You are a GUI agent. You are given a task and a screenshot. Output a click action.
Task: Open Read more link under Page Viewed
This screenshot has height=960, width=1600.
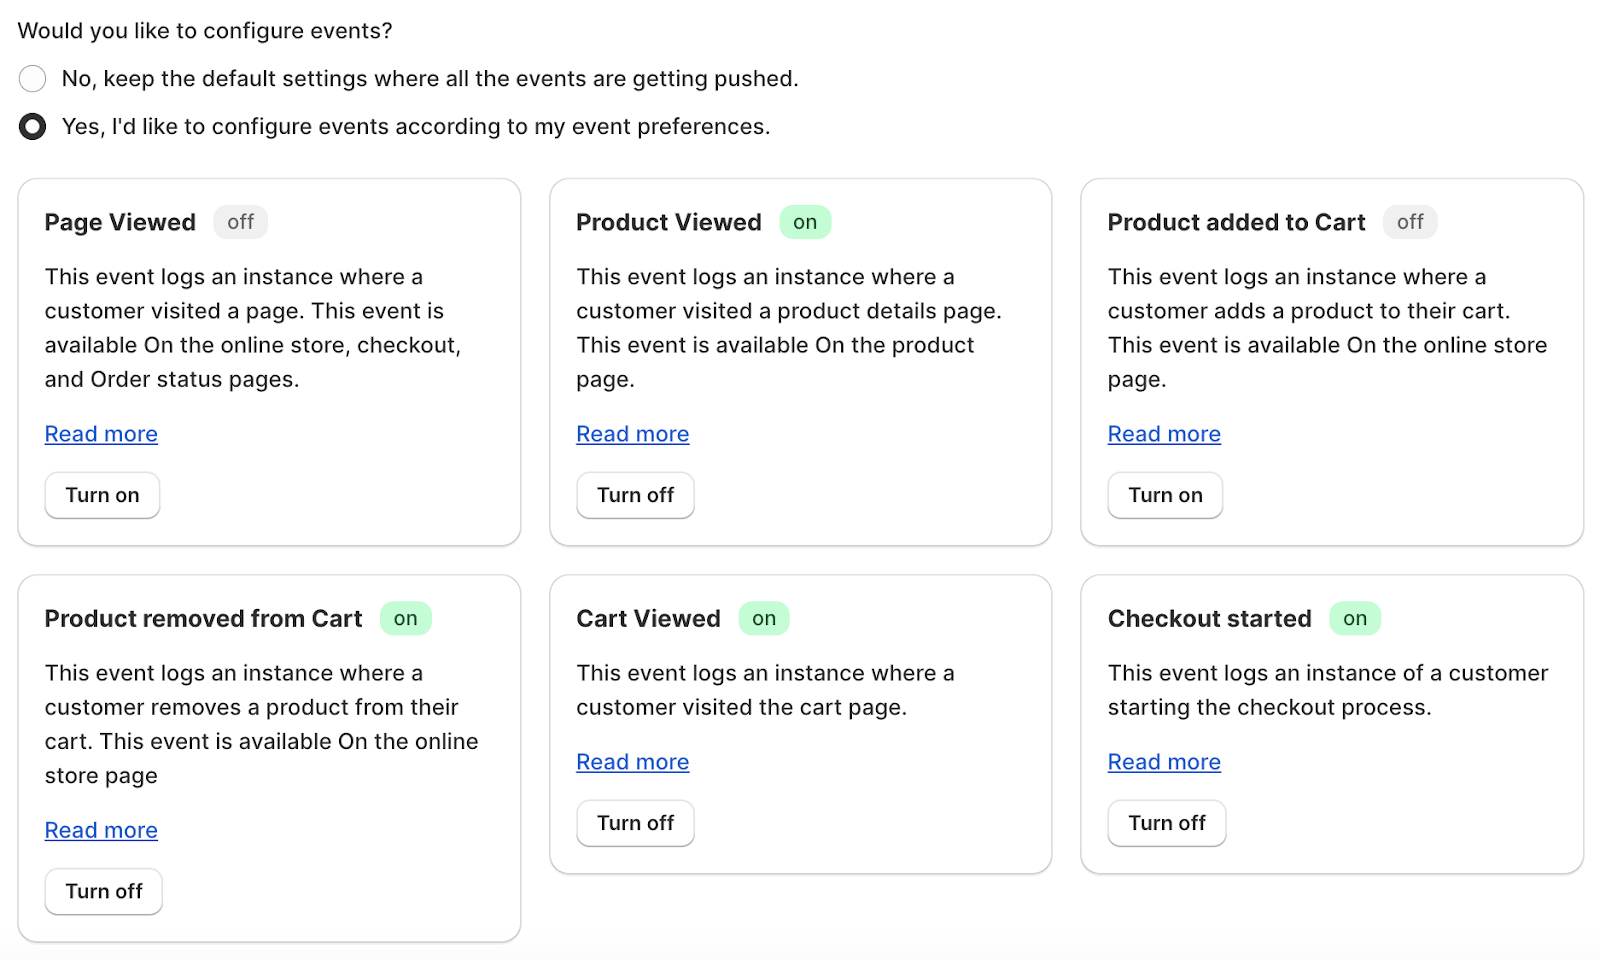click(101, 434)
